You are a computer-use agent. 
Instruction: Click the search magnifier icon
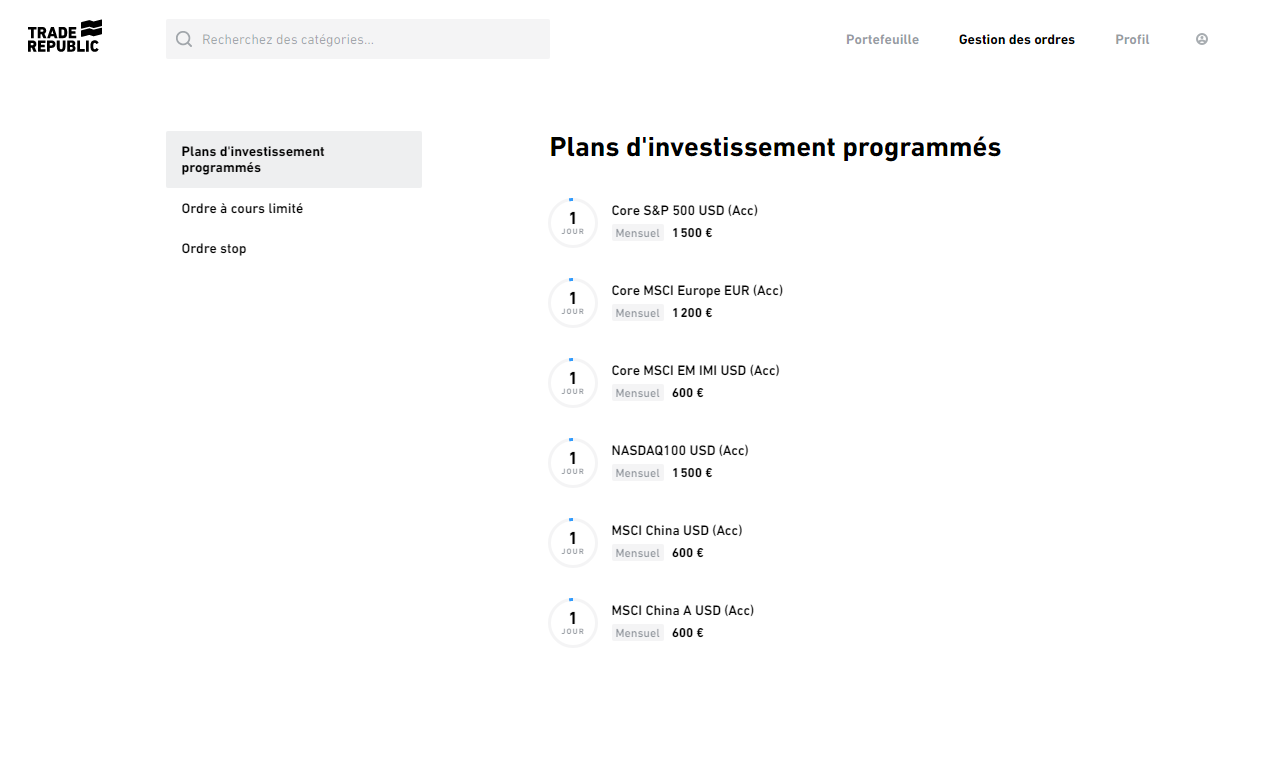pyautogui.click(x=184, y=39)
